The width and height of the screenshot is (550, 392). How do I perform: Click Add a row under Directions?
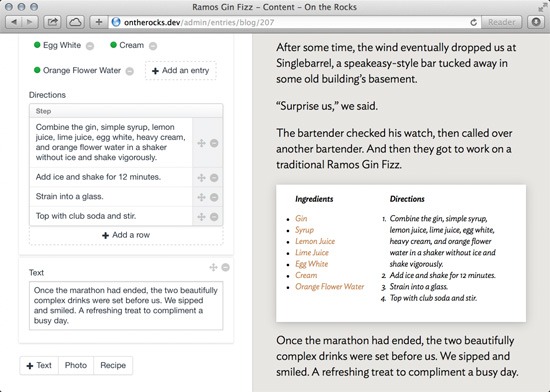click(126, 235)
